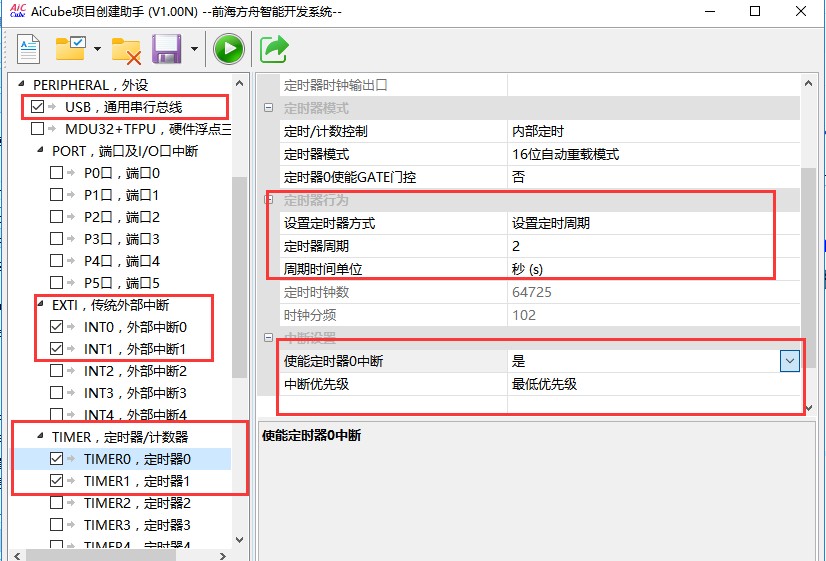The image size is (826, 561).
Task: Toggle the USB 通用串行总线 checkbox
Action: click(37, 107)
